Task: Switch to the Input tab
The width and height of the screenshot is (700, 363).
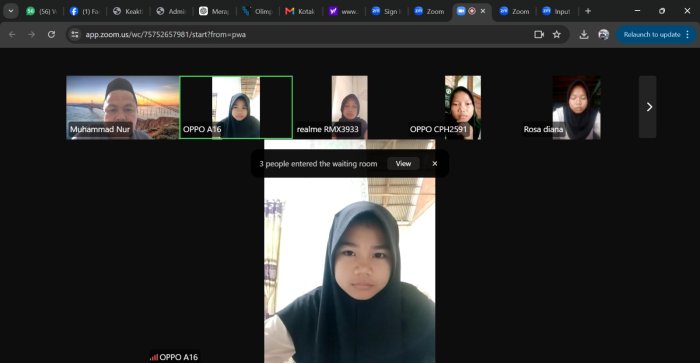Action: 558,11
